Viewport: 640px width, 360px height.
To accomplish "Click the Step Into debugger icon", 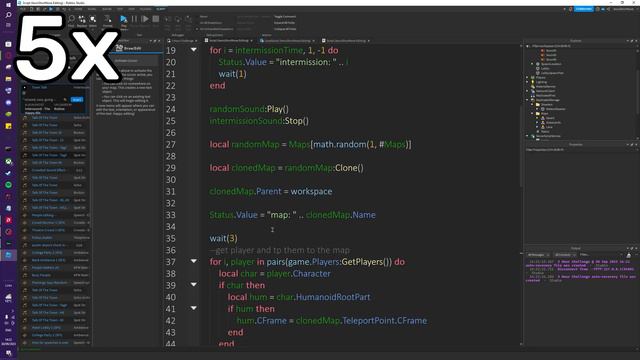I will (x=167, y=20).
